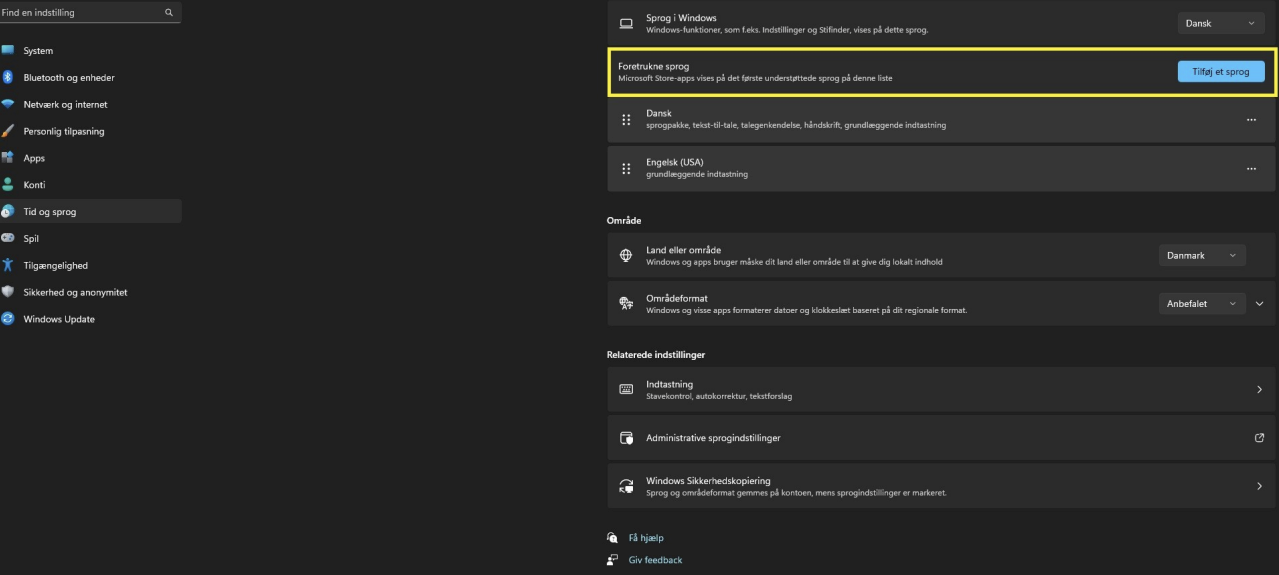Click the Sprog i Windows laptop icon

click(626, 23)
